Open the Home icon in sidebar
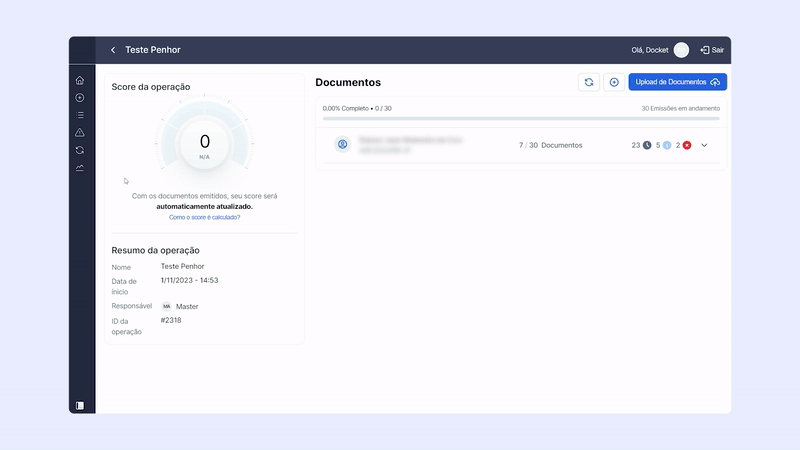The image size is (800, 450). click(80, 80)
